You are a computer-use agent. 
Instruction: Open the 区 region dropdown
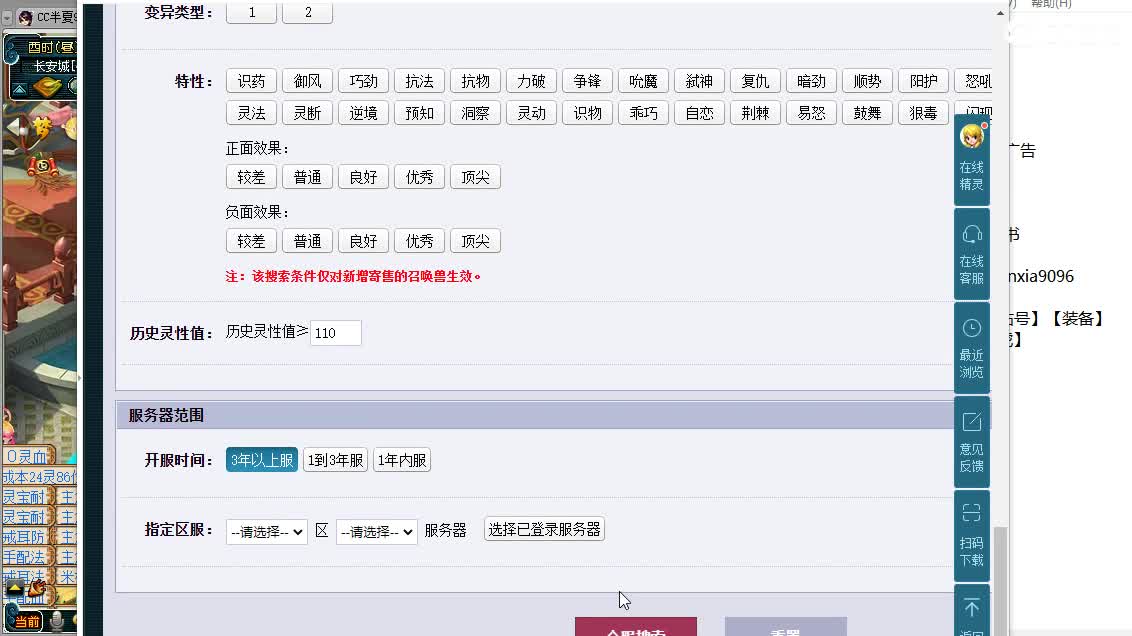click(x=266, y=532)
